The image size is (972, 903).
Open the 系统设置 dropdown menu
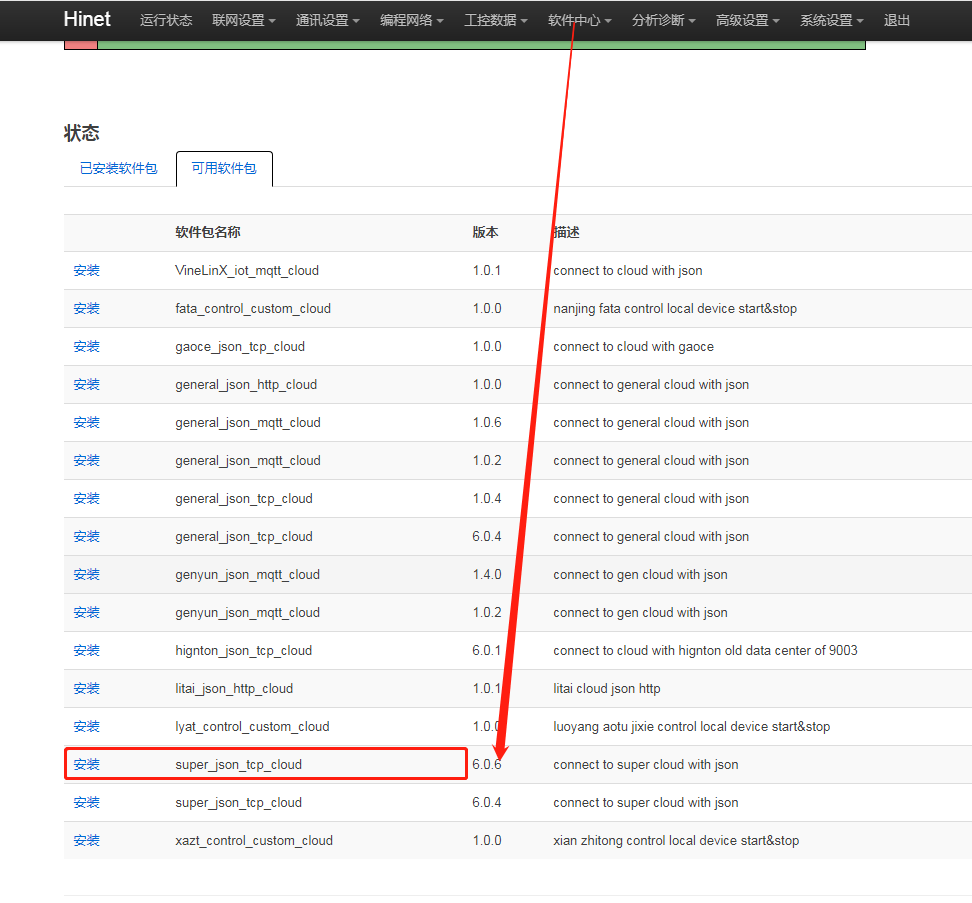point(831,20)
